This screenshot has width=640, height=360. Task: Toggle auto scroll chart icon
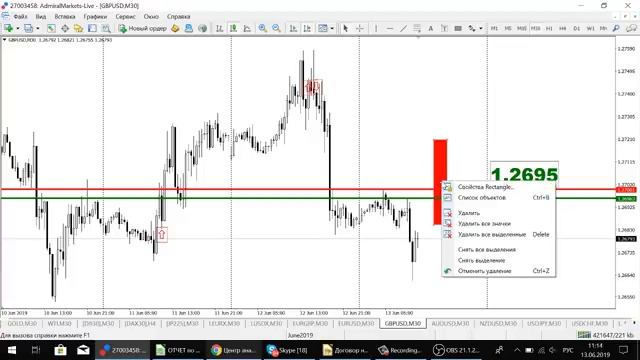293,28
